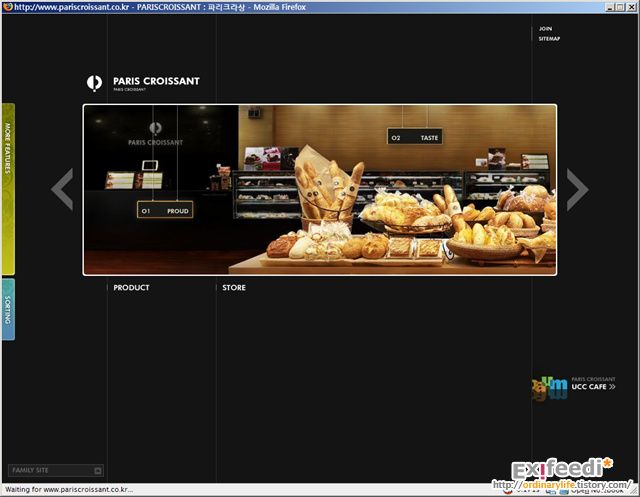Open the SITEMAP link

549,39
